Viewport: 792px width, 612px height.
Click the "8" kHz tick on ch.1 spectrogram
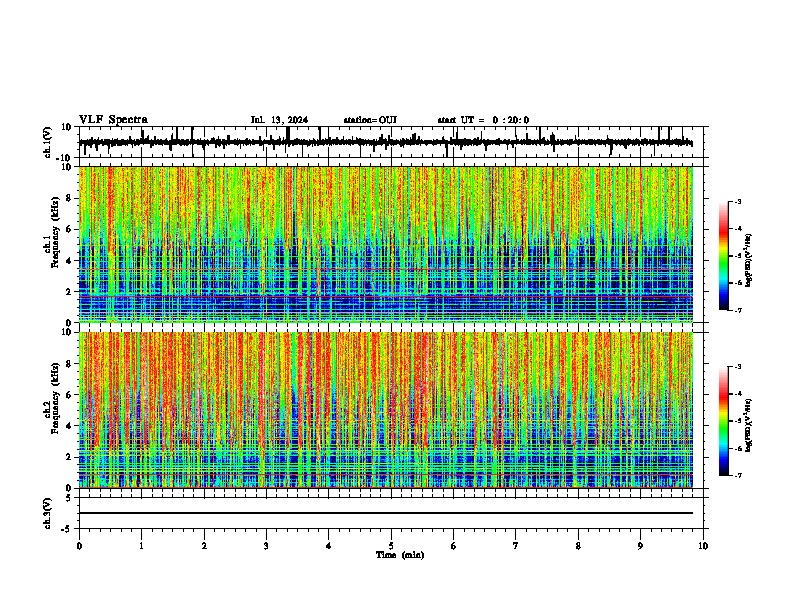69,198
